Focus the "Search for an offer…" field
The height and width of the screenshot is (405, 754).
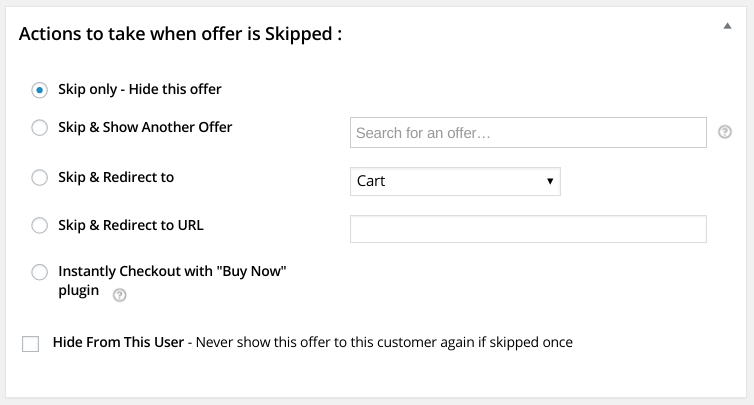(528, 132)
